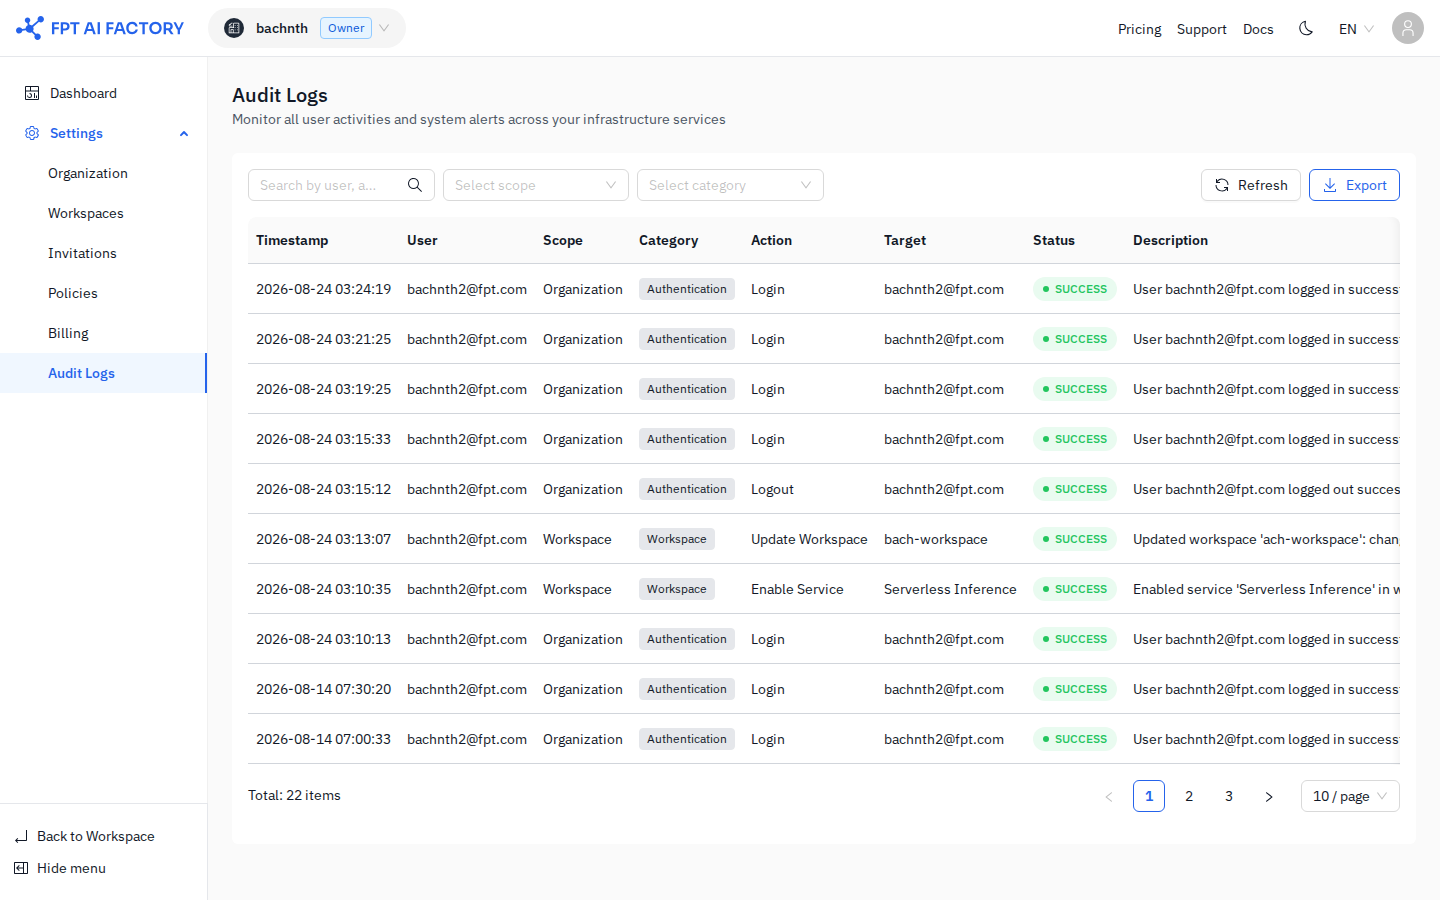Click Hide menu label
Screen dimensions: 1440x900
coord(71,868)
